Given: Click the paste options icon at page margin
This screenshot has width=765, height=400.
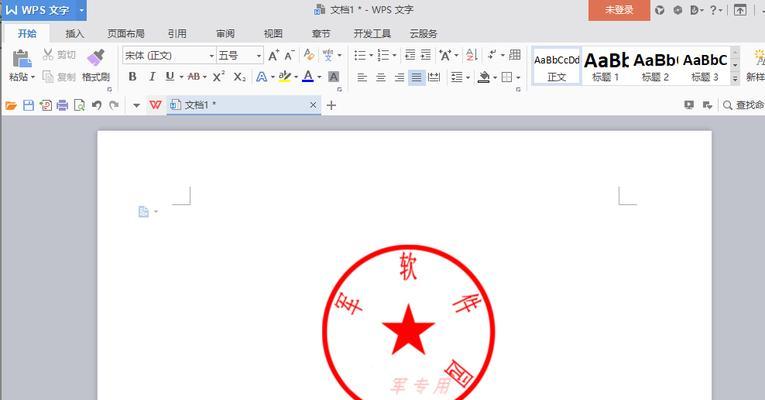Looking at the screenshot, I should point(143,211).
